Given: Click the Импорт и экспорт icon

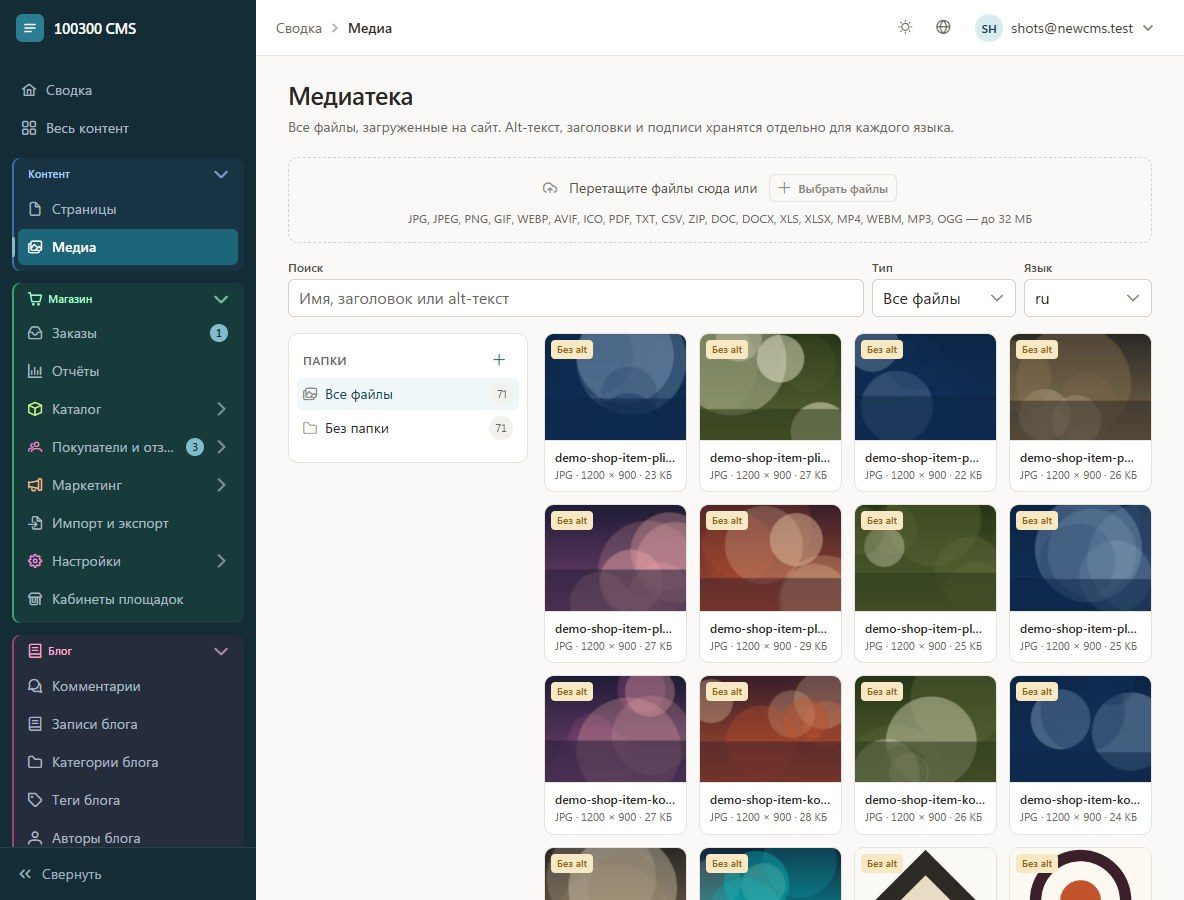Looking at the screenshot, I should (x=35, y=523).
